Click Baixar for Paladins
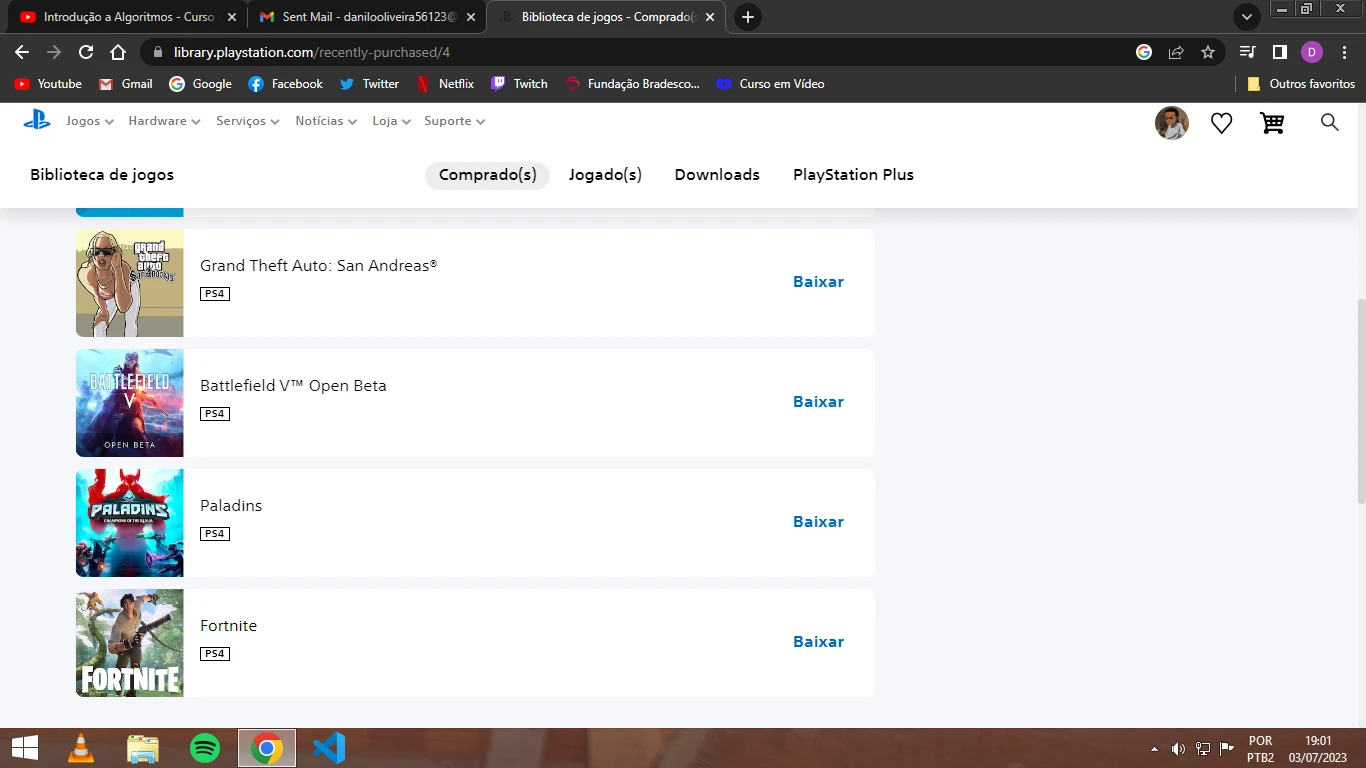This screenshot has width=1366, height=768. pyautogui.click(x=818, y=522)
